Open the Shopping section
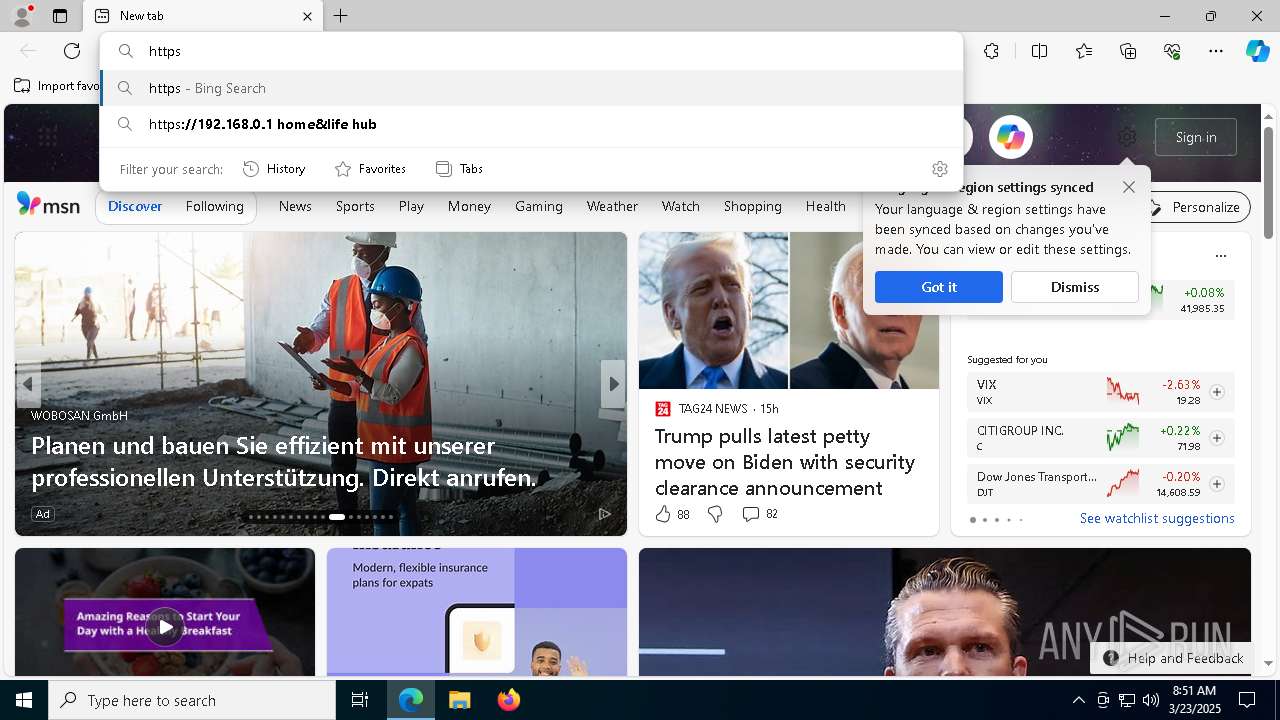 [752, 206]
